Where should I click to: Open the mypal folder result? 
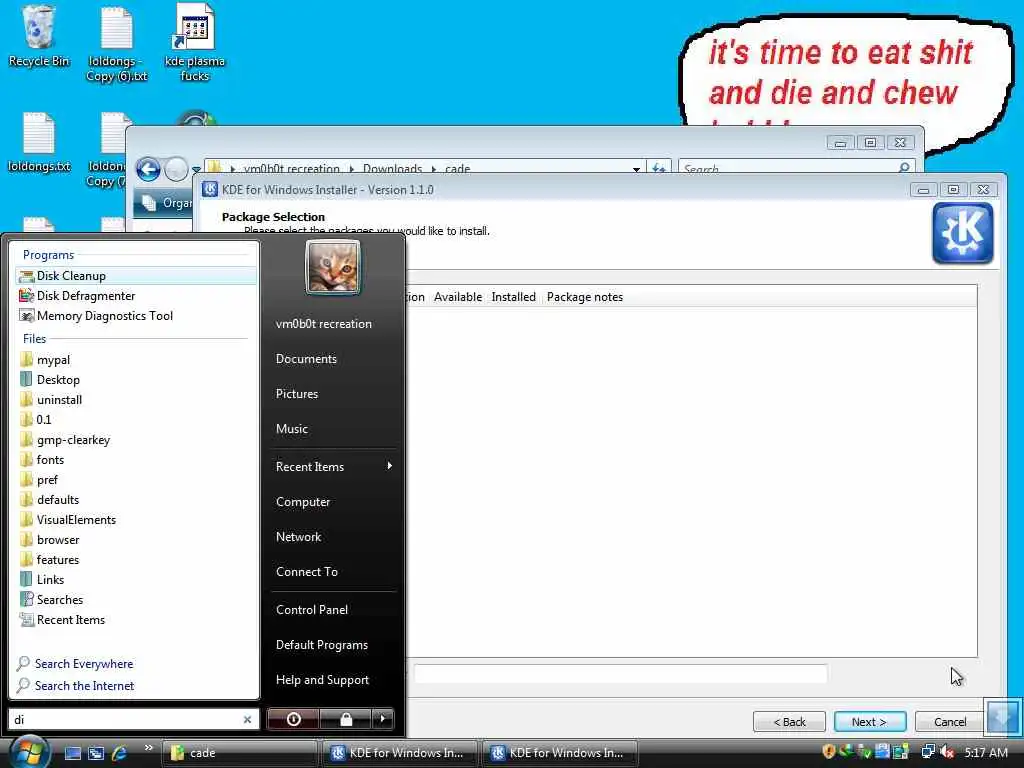click(x=135, y=360)
